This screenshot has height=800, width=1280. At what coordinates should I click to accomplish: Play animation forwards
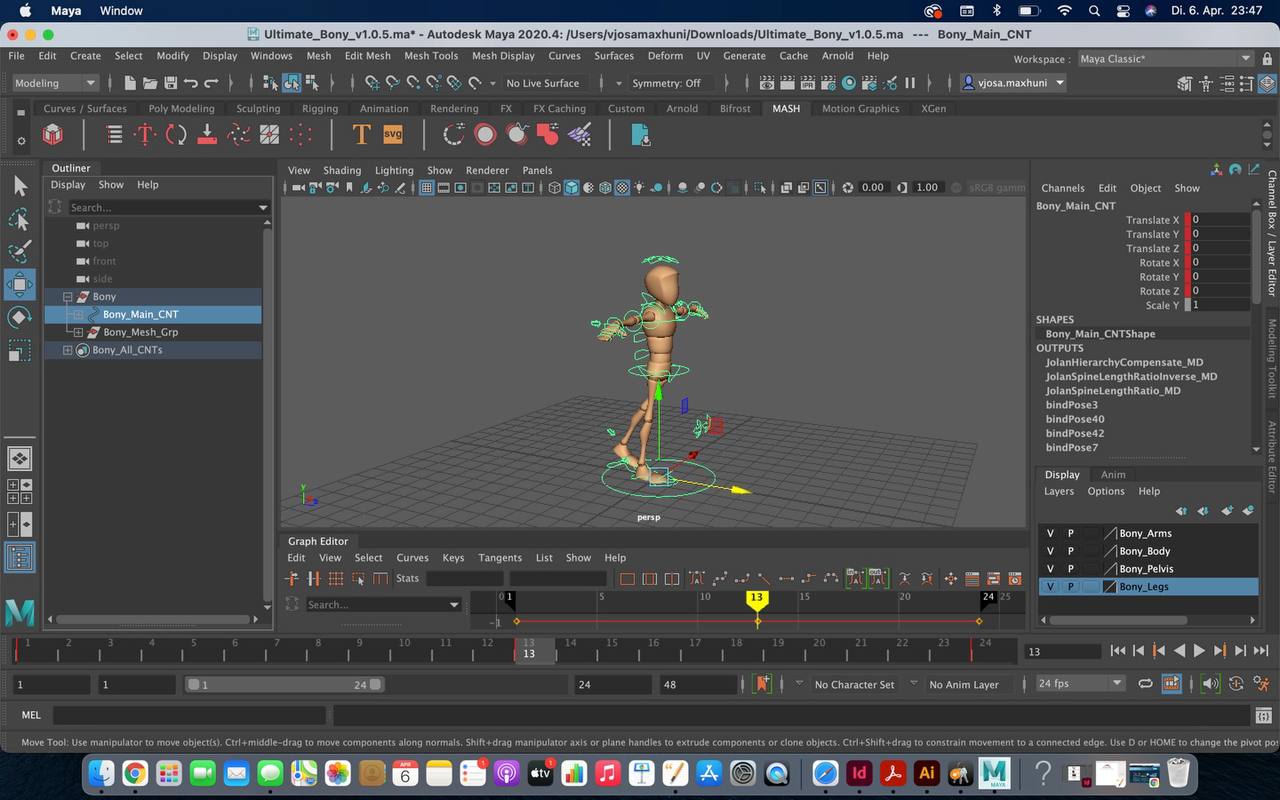click(x=1199, y=651)
